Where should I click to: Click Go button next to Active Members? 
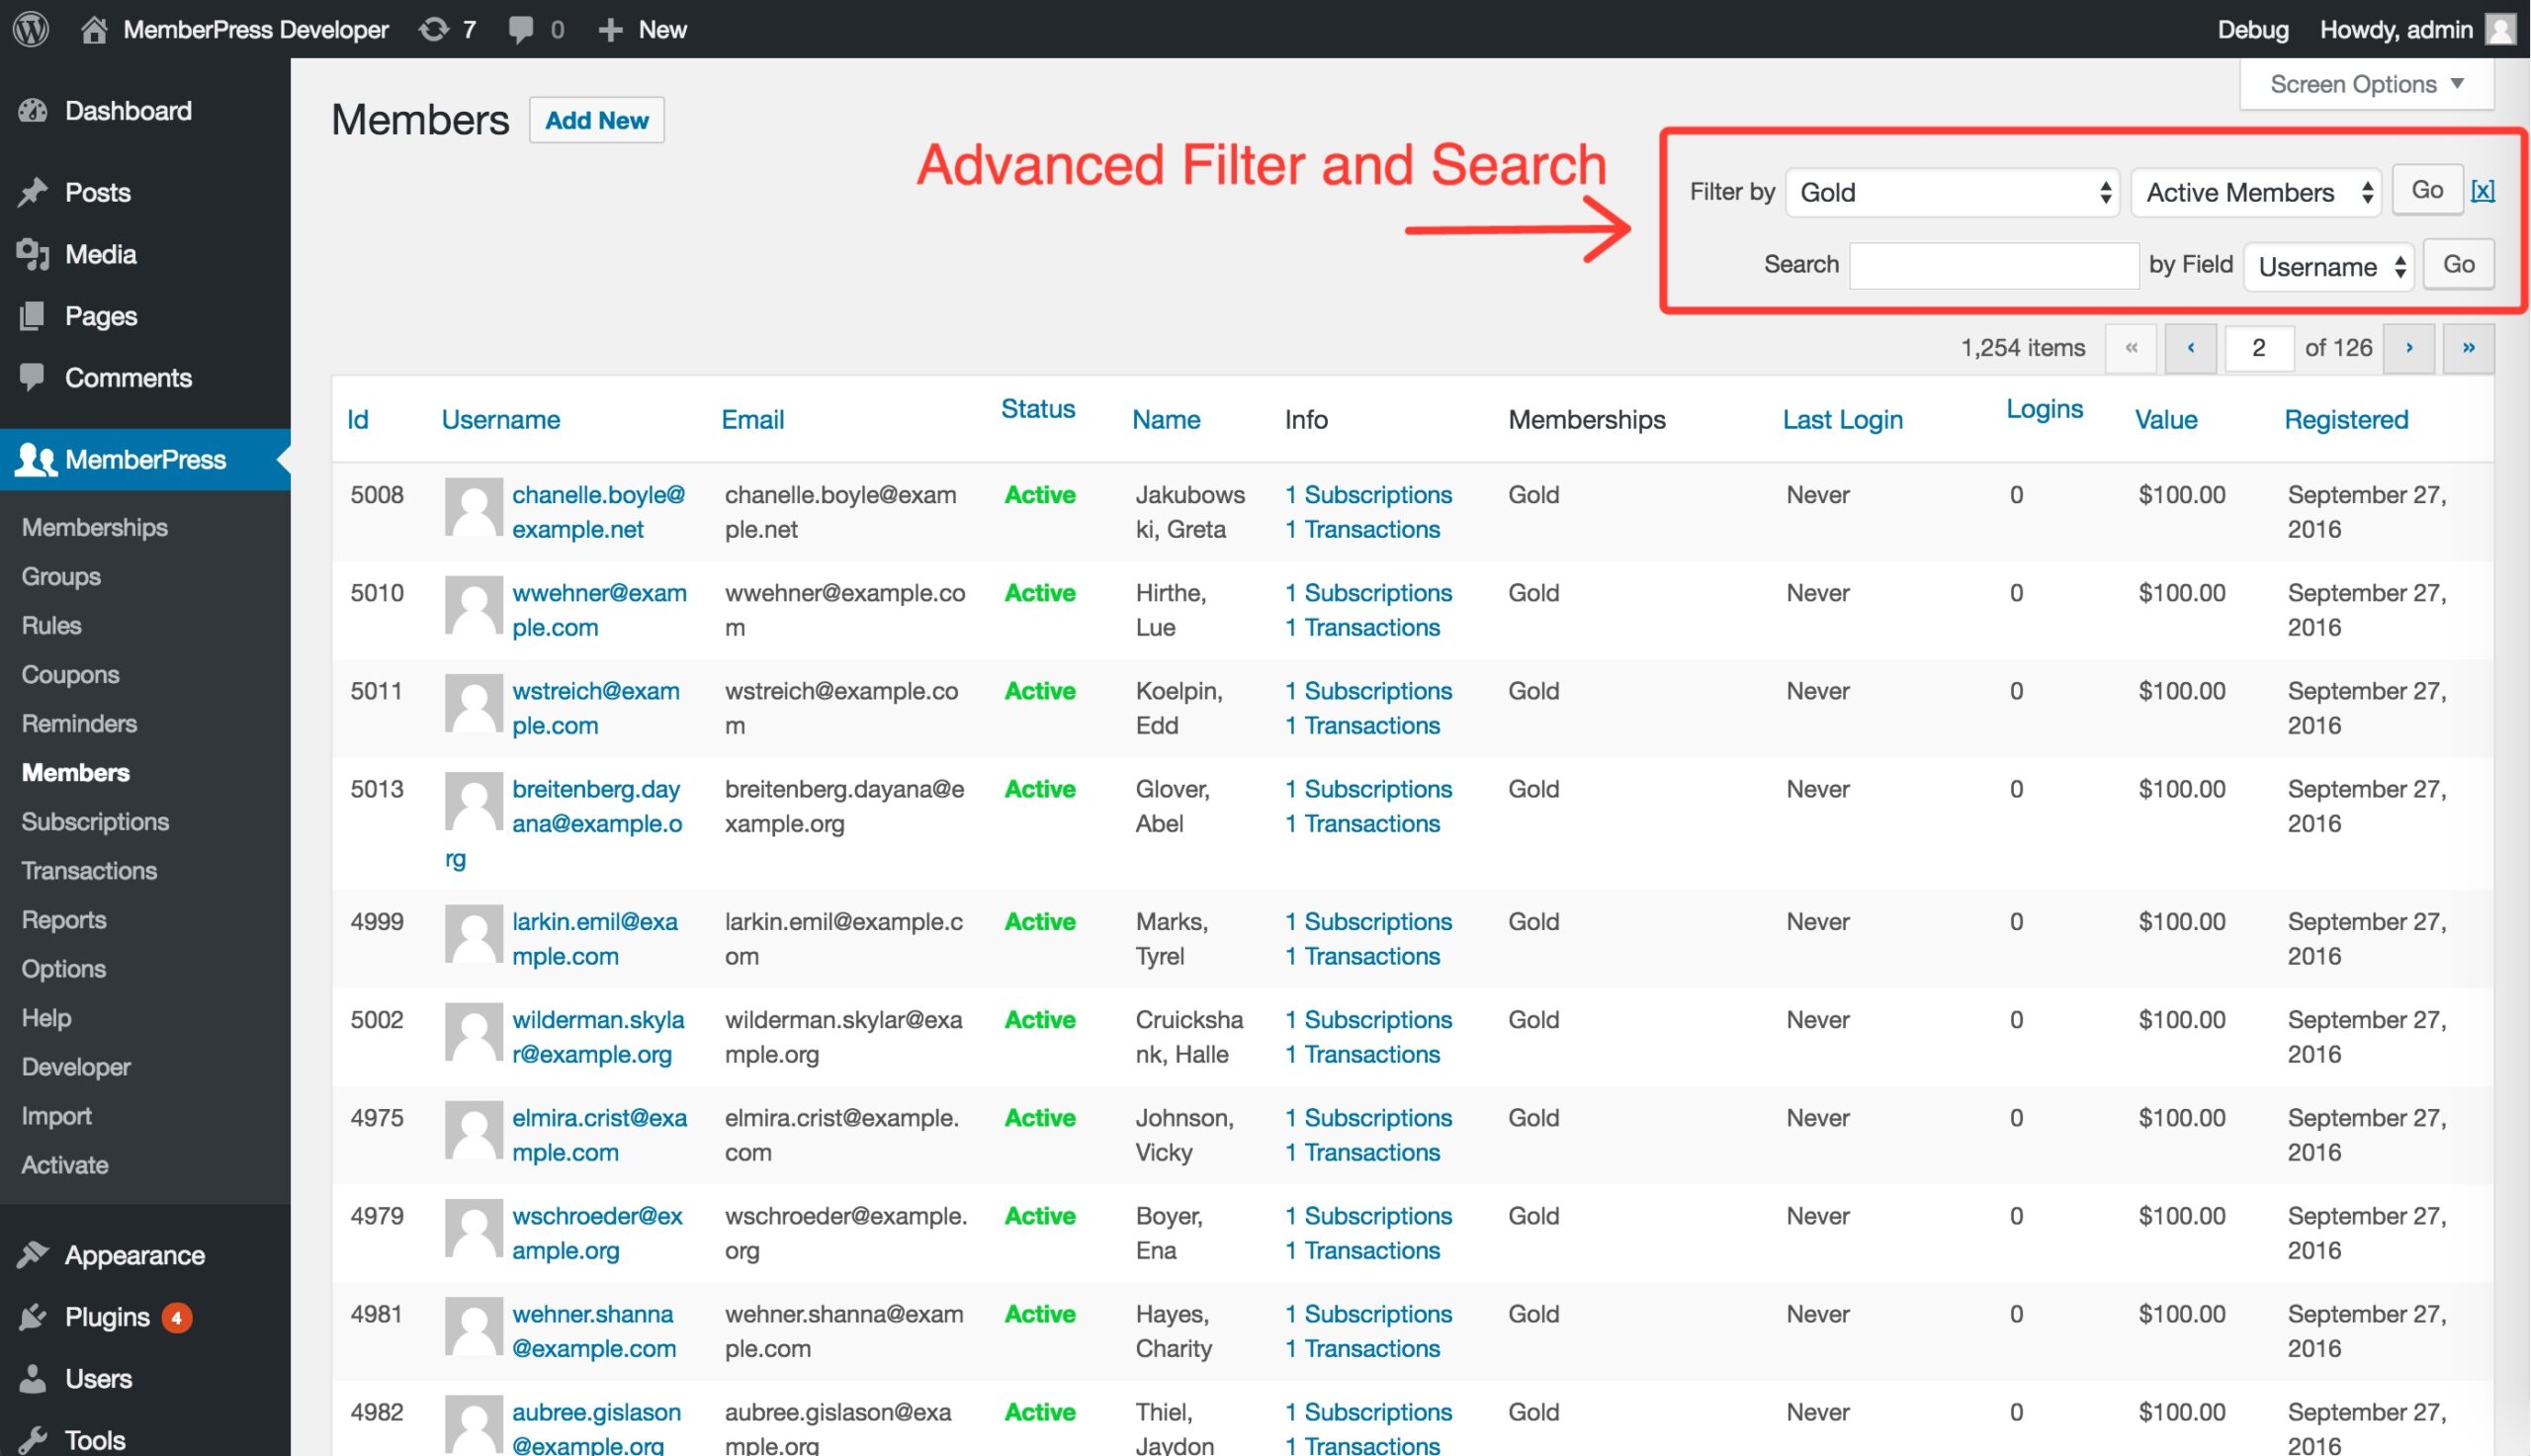tap(2427, 190)
